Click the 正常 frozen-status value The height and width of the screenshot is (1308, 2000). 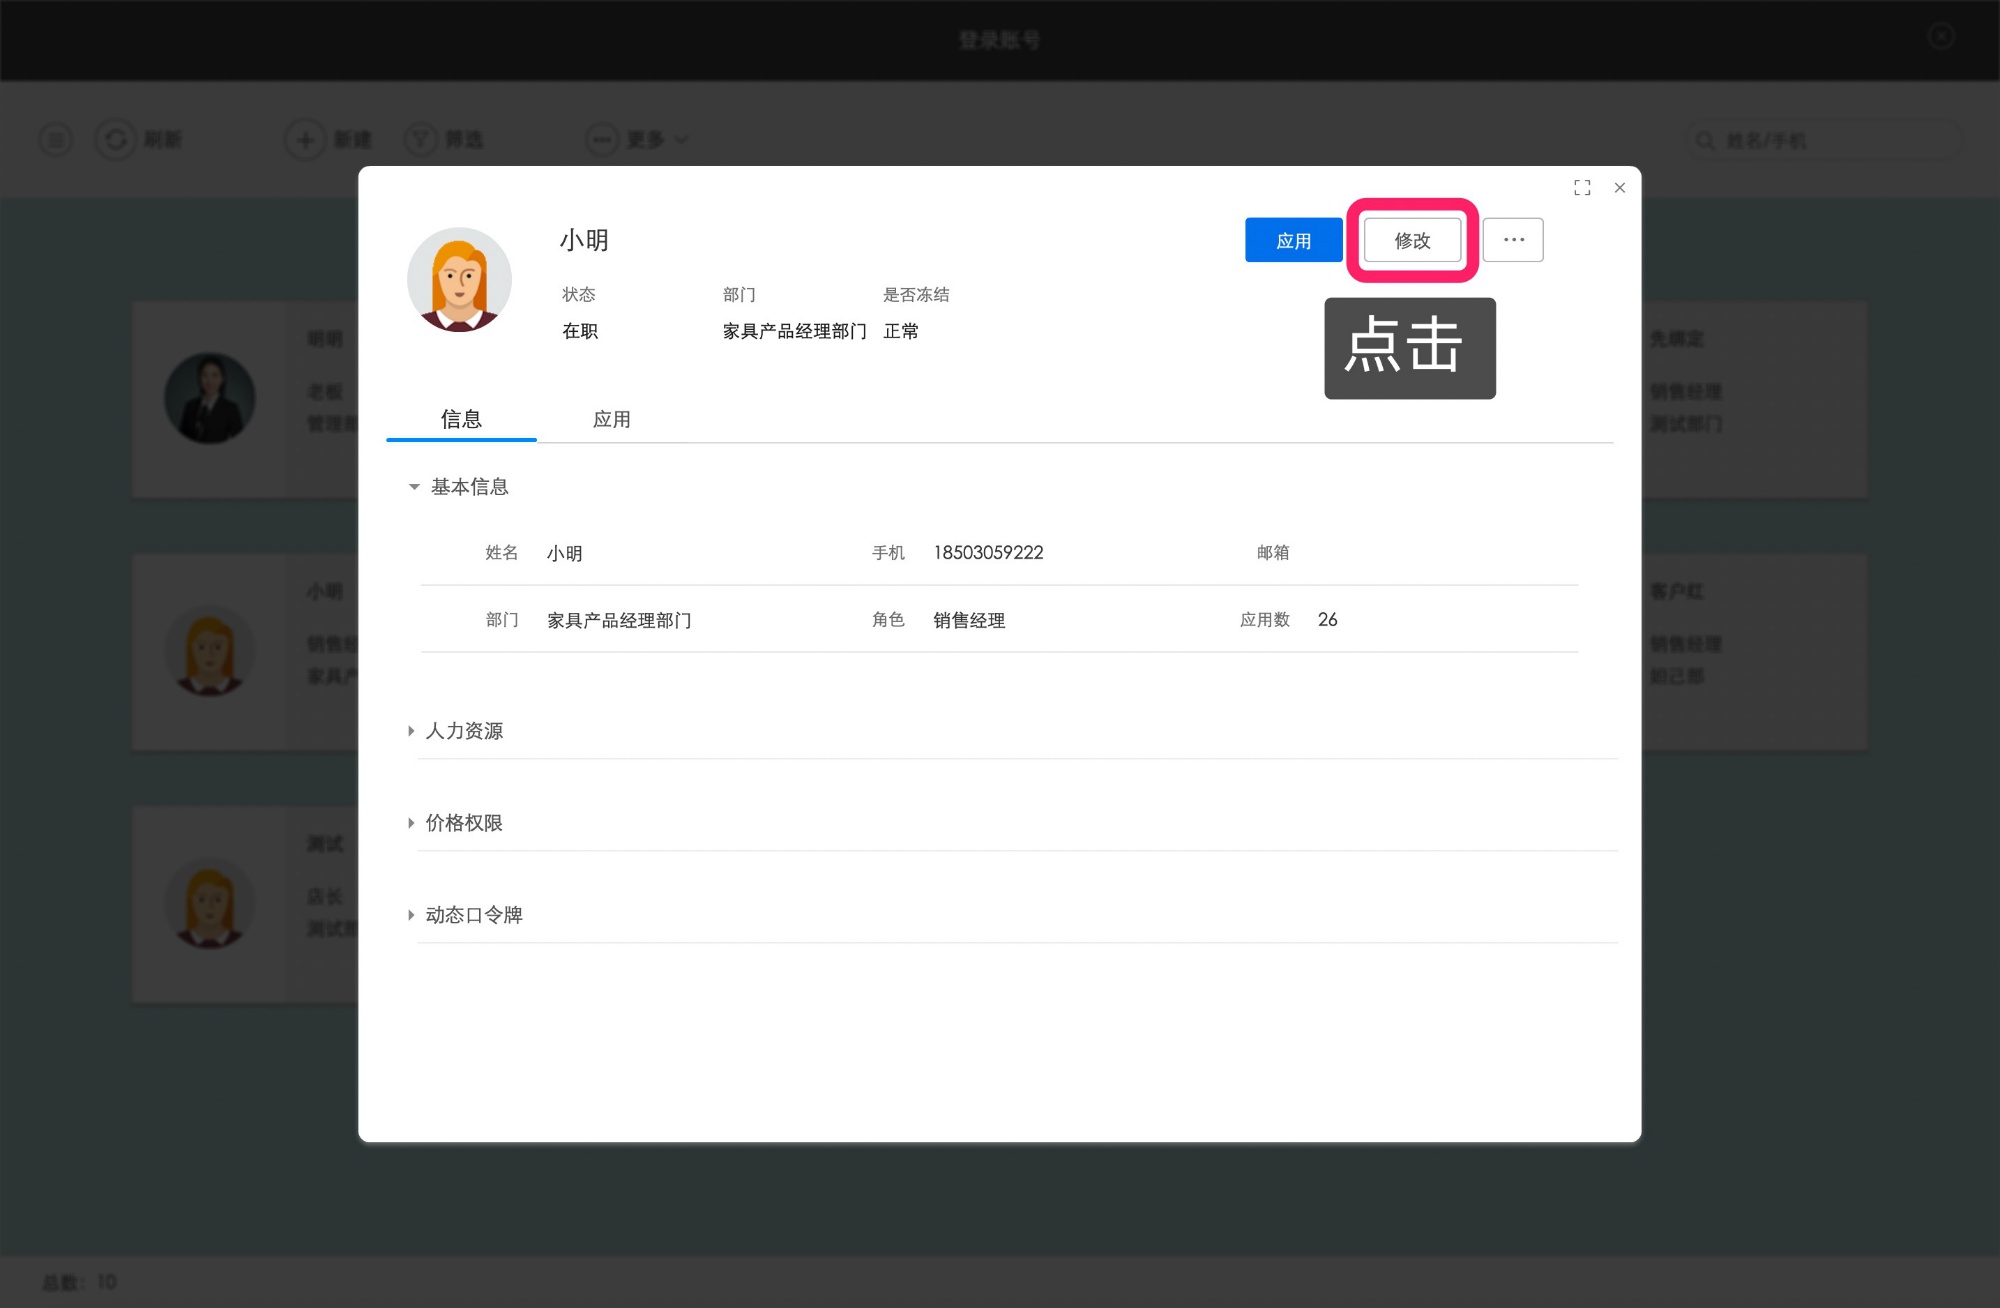click(x=901, y=331)
